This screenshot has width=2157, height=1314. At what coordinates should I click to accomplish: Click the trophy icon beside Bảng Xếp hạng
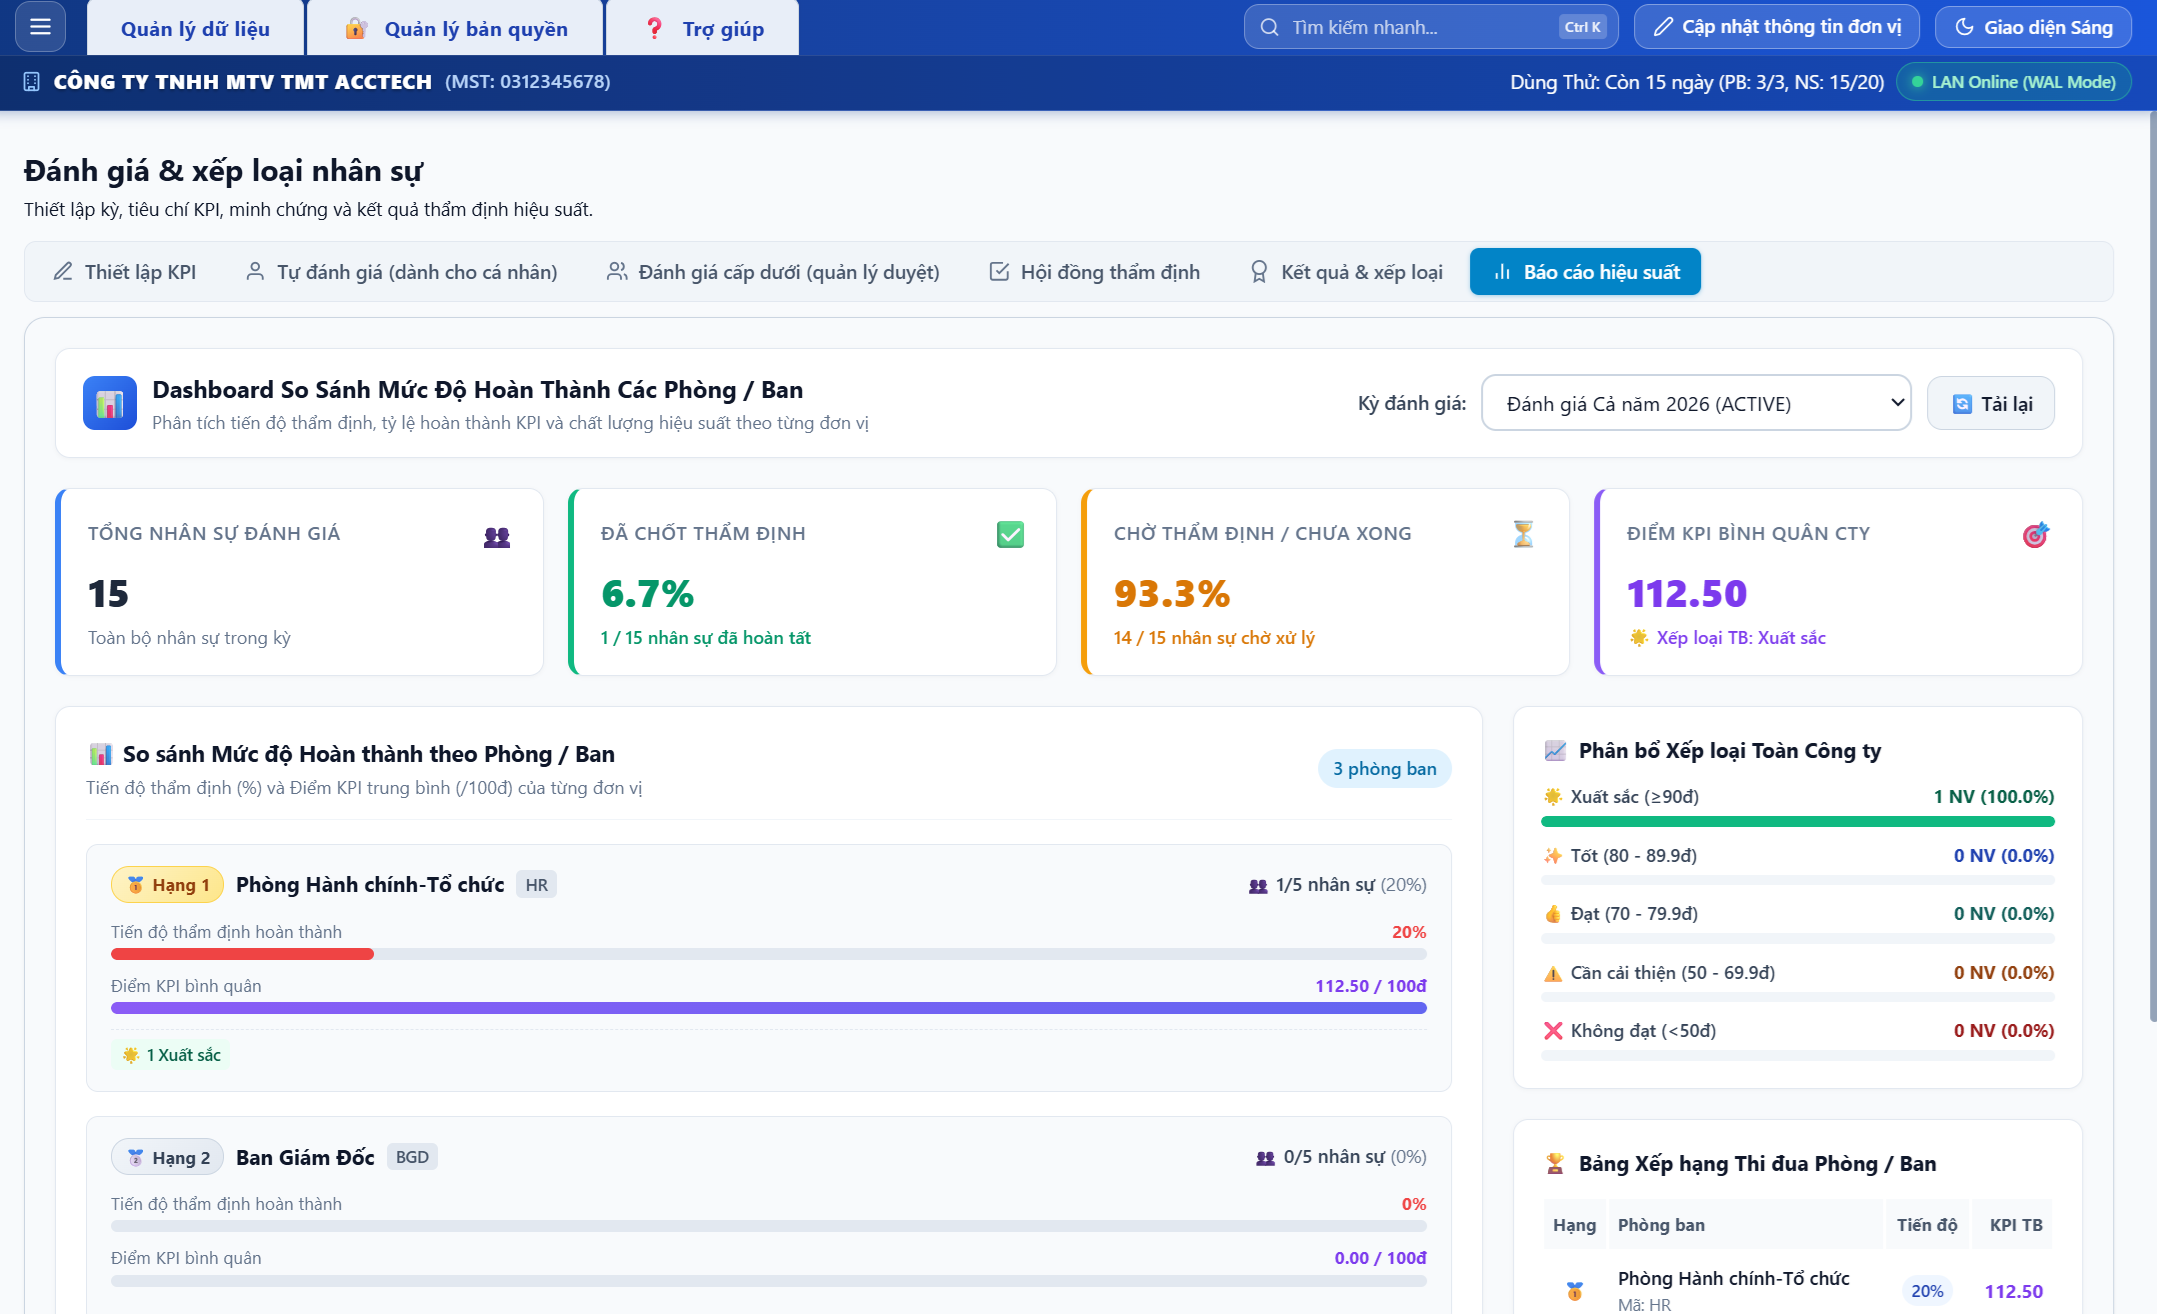tap(1555, 1163)
